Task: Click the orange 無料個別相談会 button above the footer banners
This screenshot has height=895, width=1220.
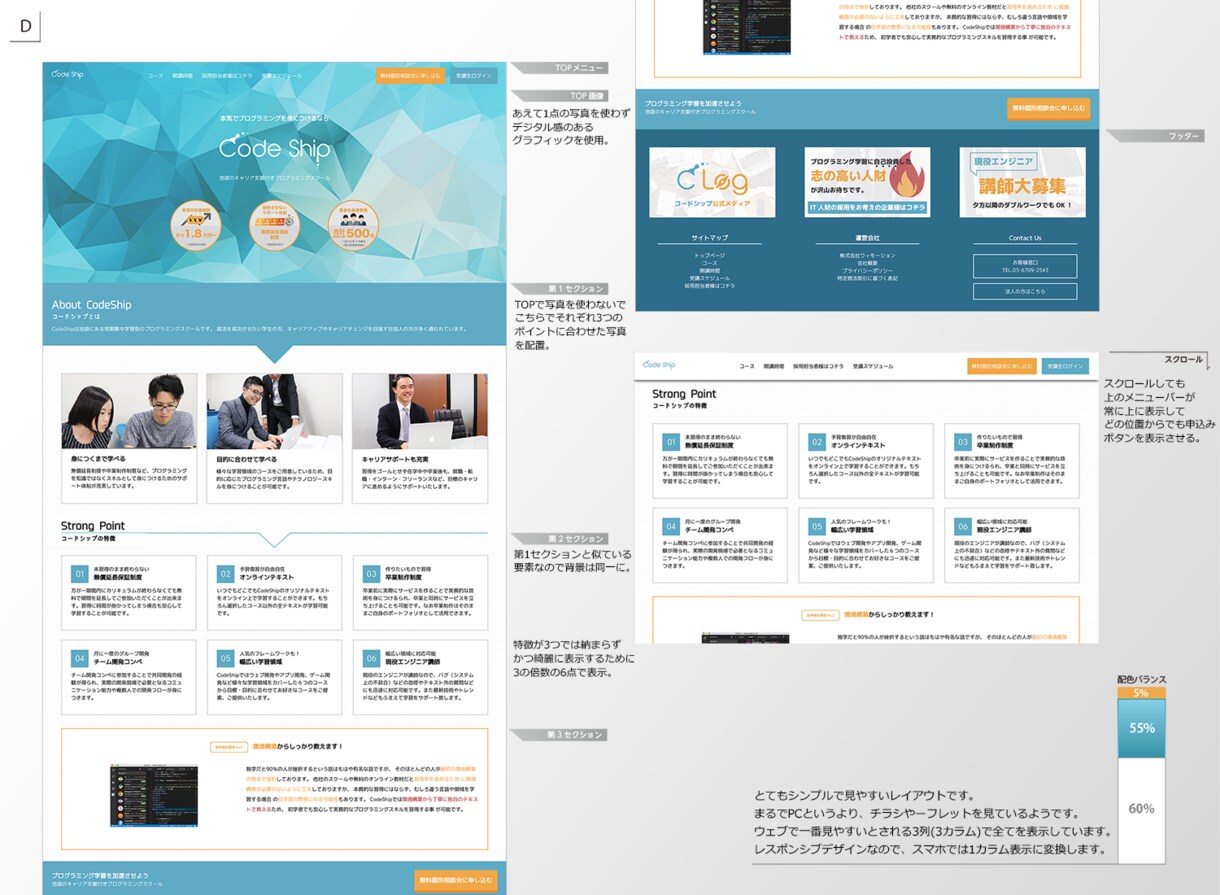Action: point(1048,108)
